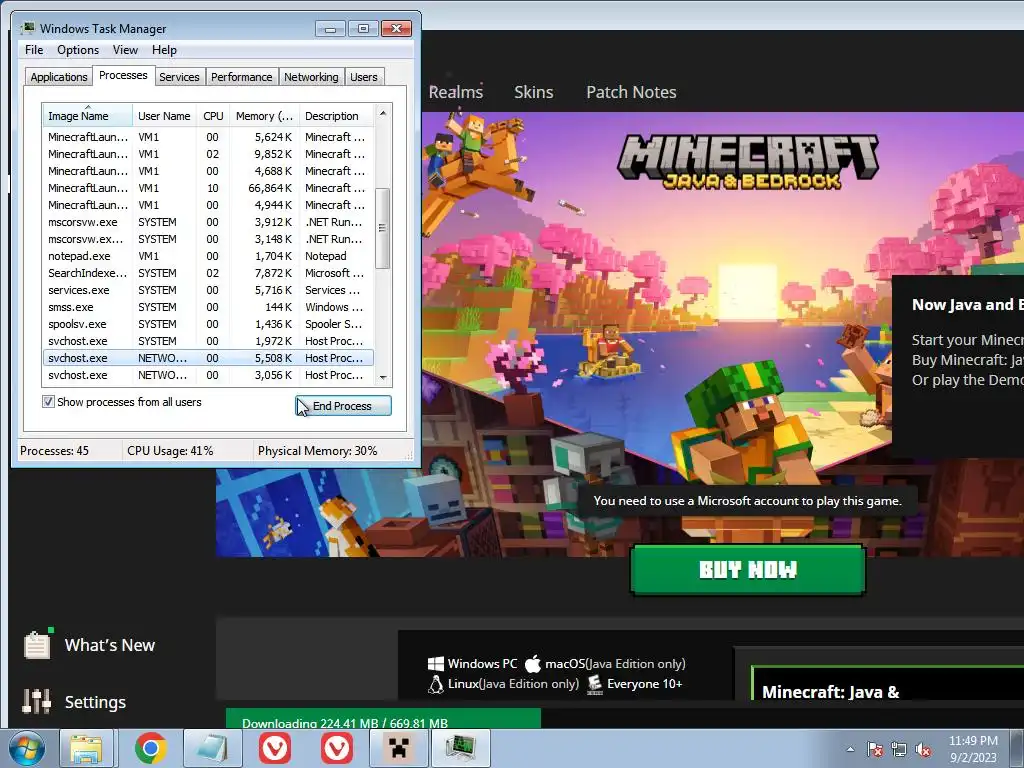
Task: Select the services.exe process row
Action: click(x=208, y=290)
